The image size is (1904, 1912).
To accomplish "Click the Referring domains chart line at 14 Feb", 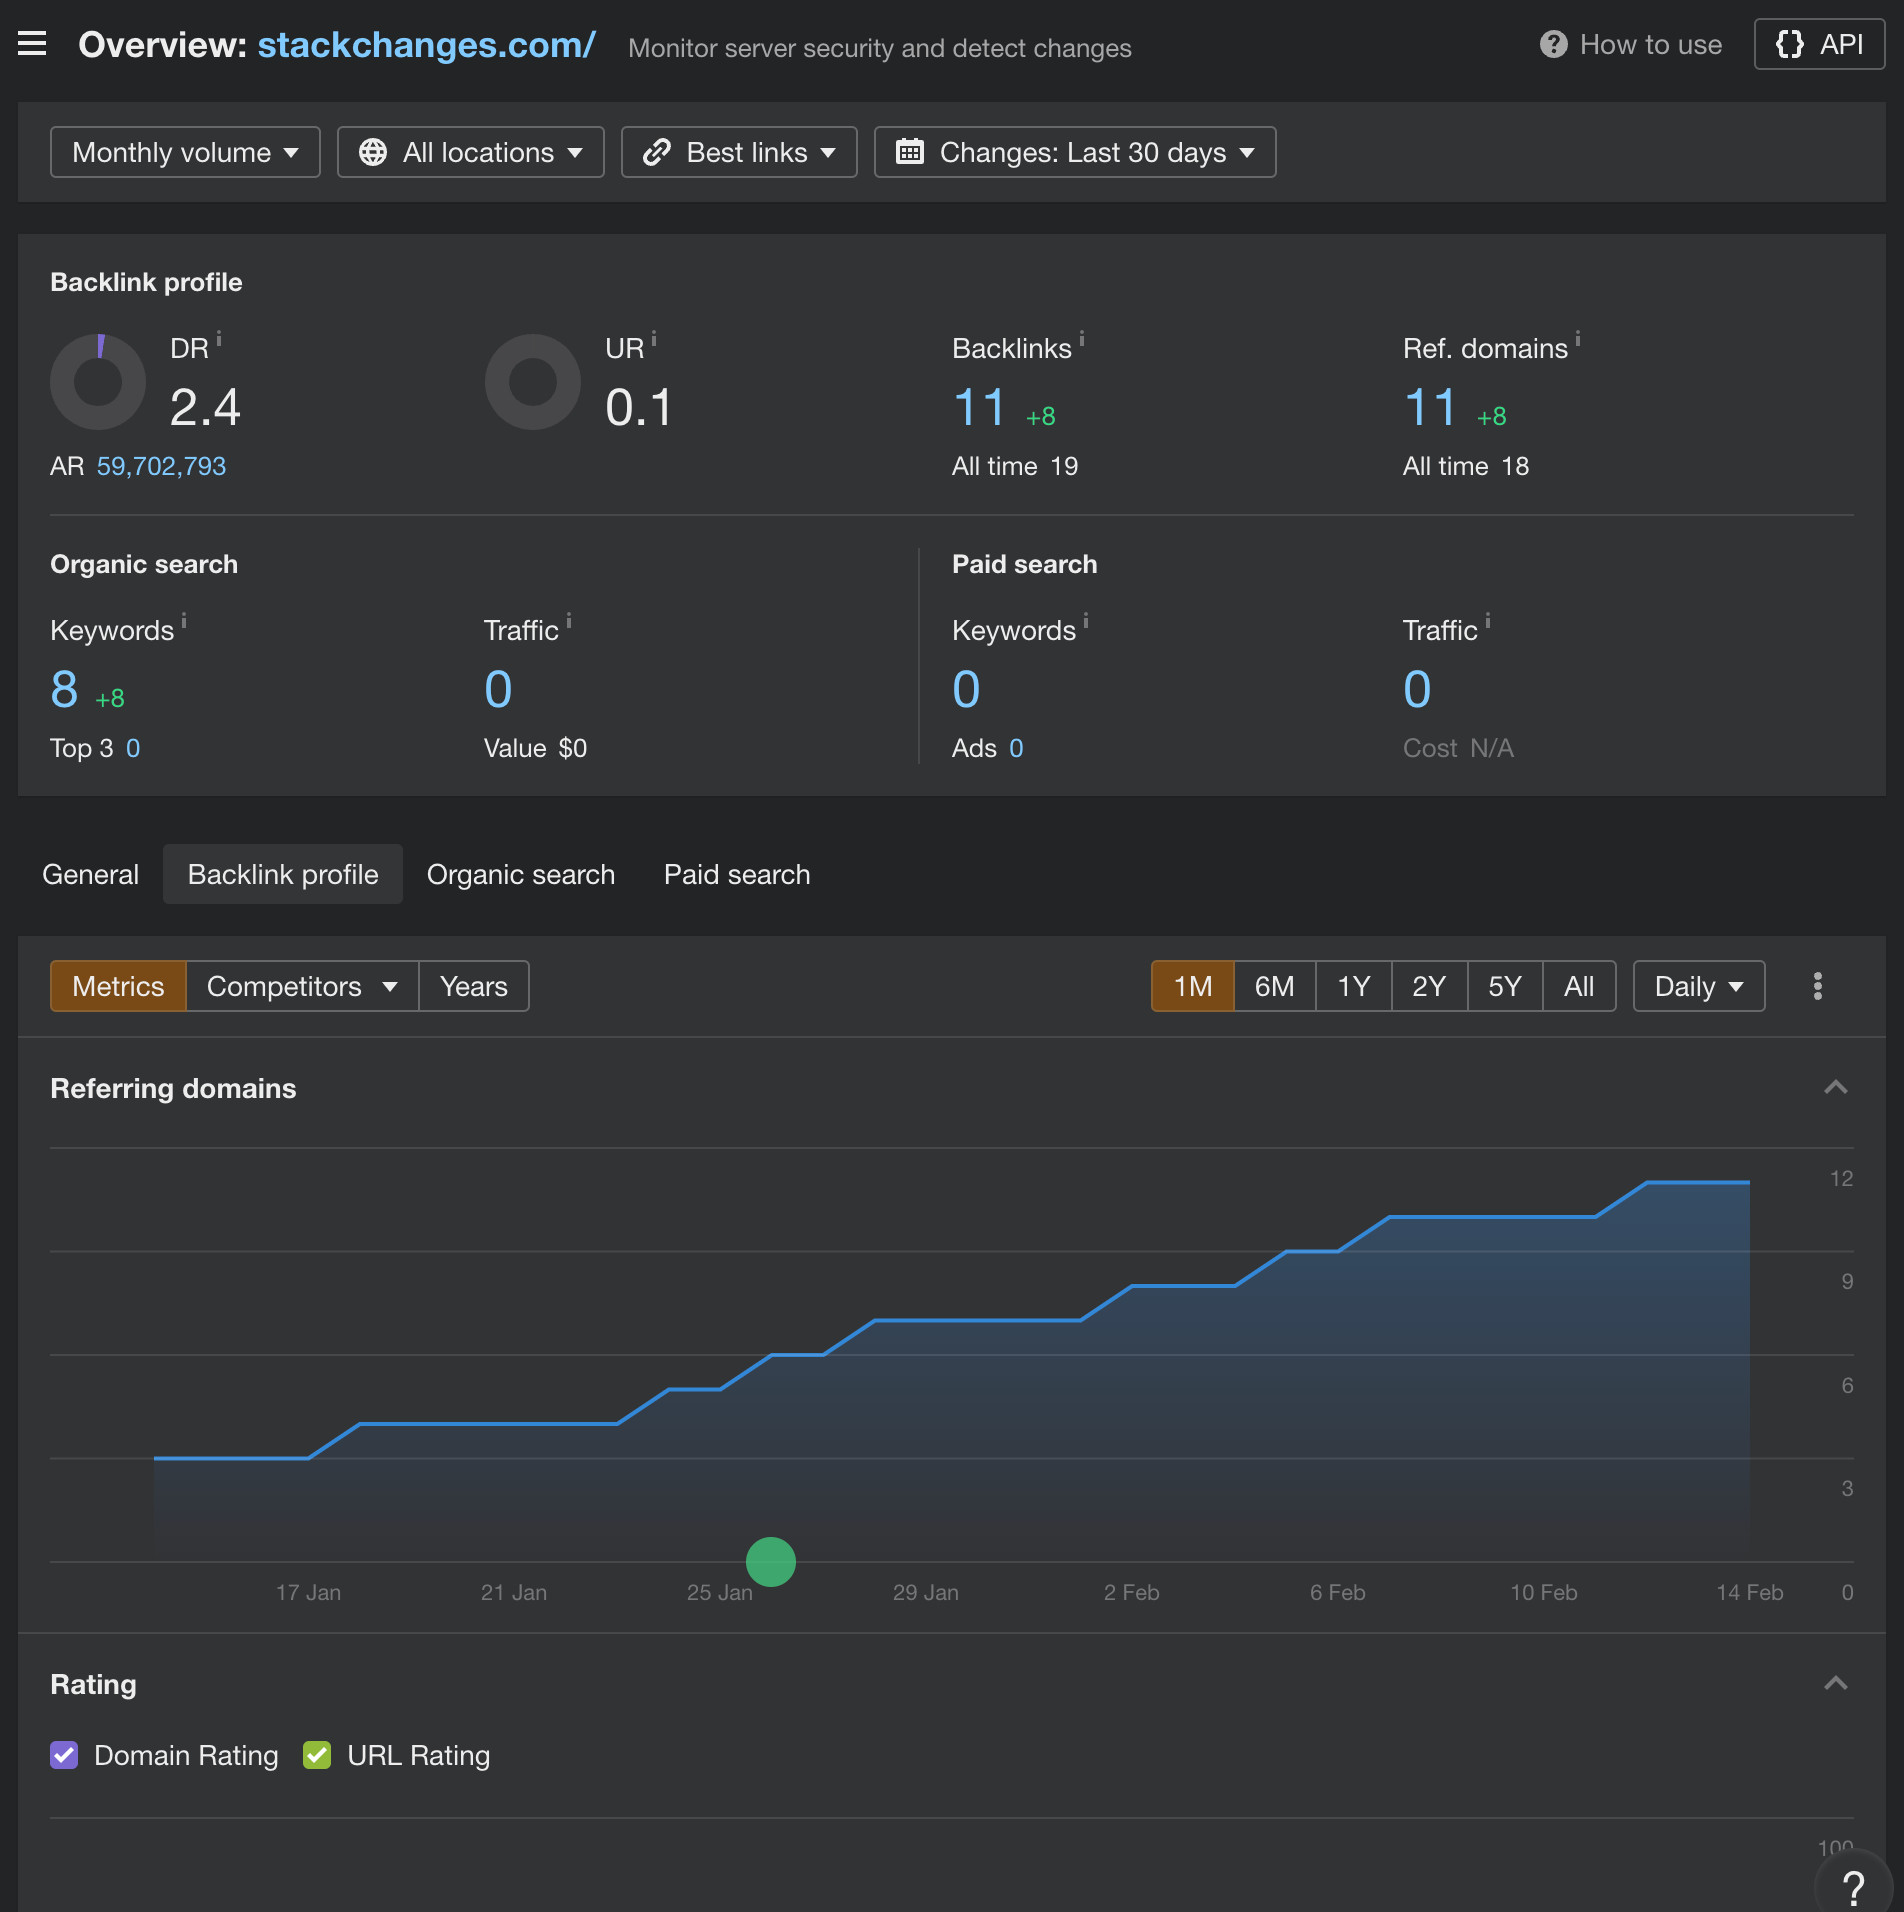I will click(x=1749, y=1182).
